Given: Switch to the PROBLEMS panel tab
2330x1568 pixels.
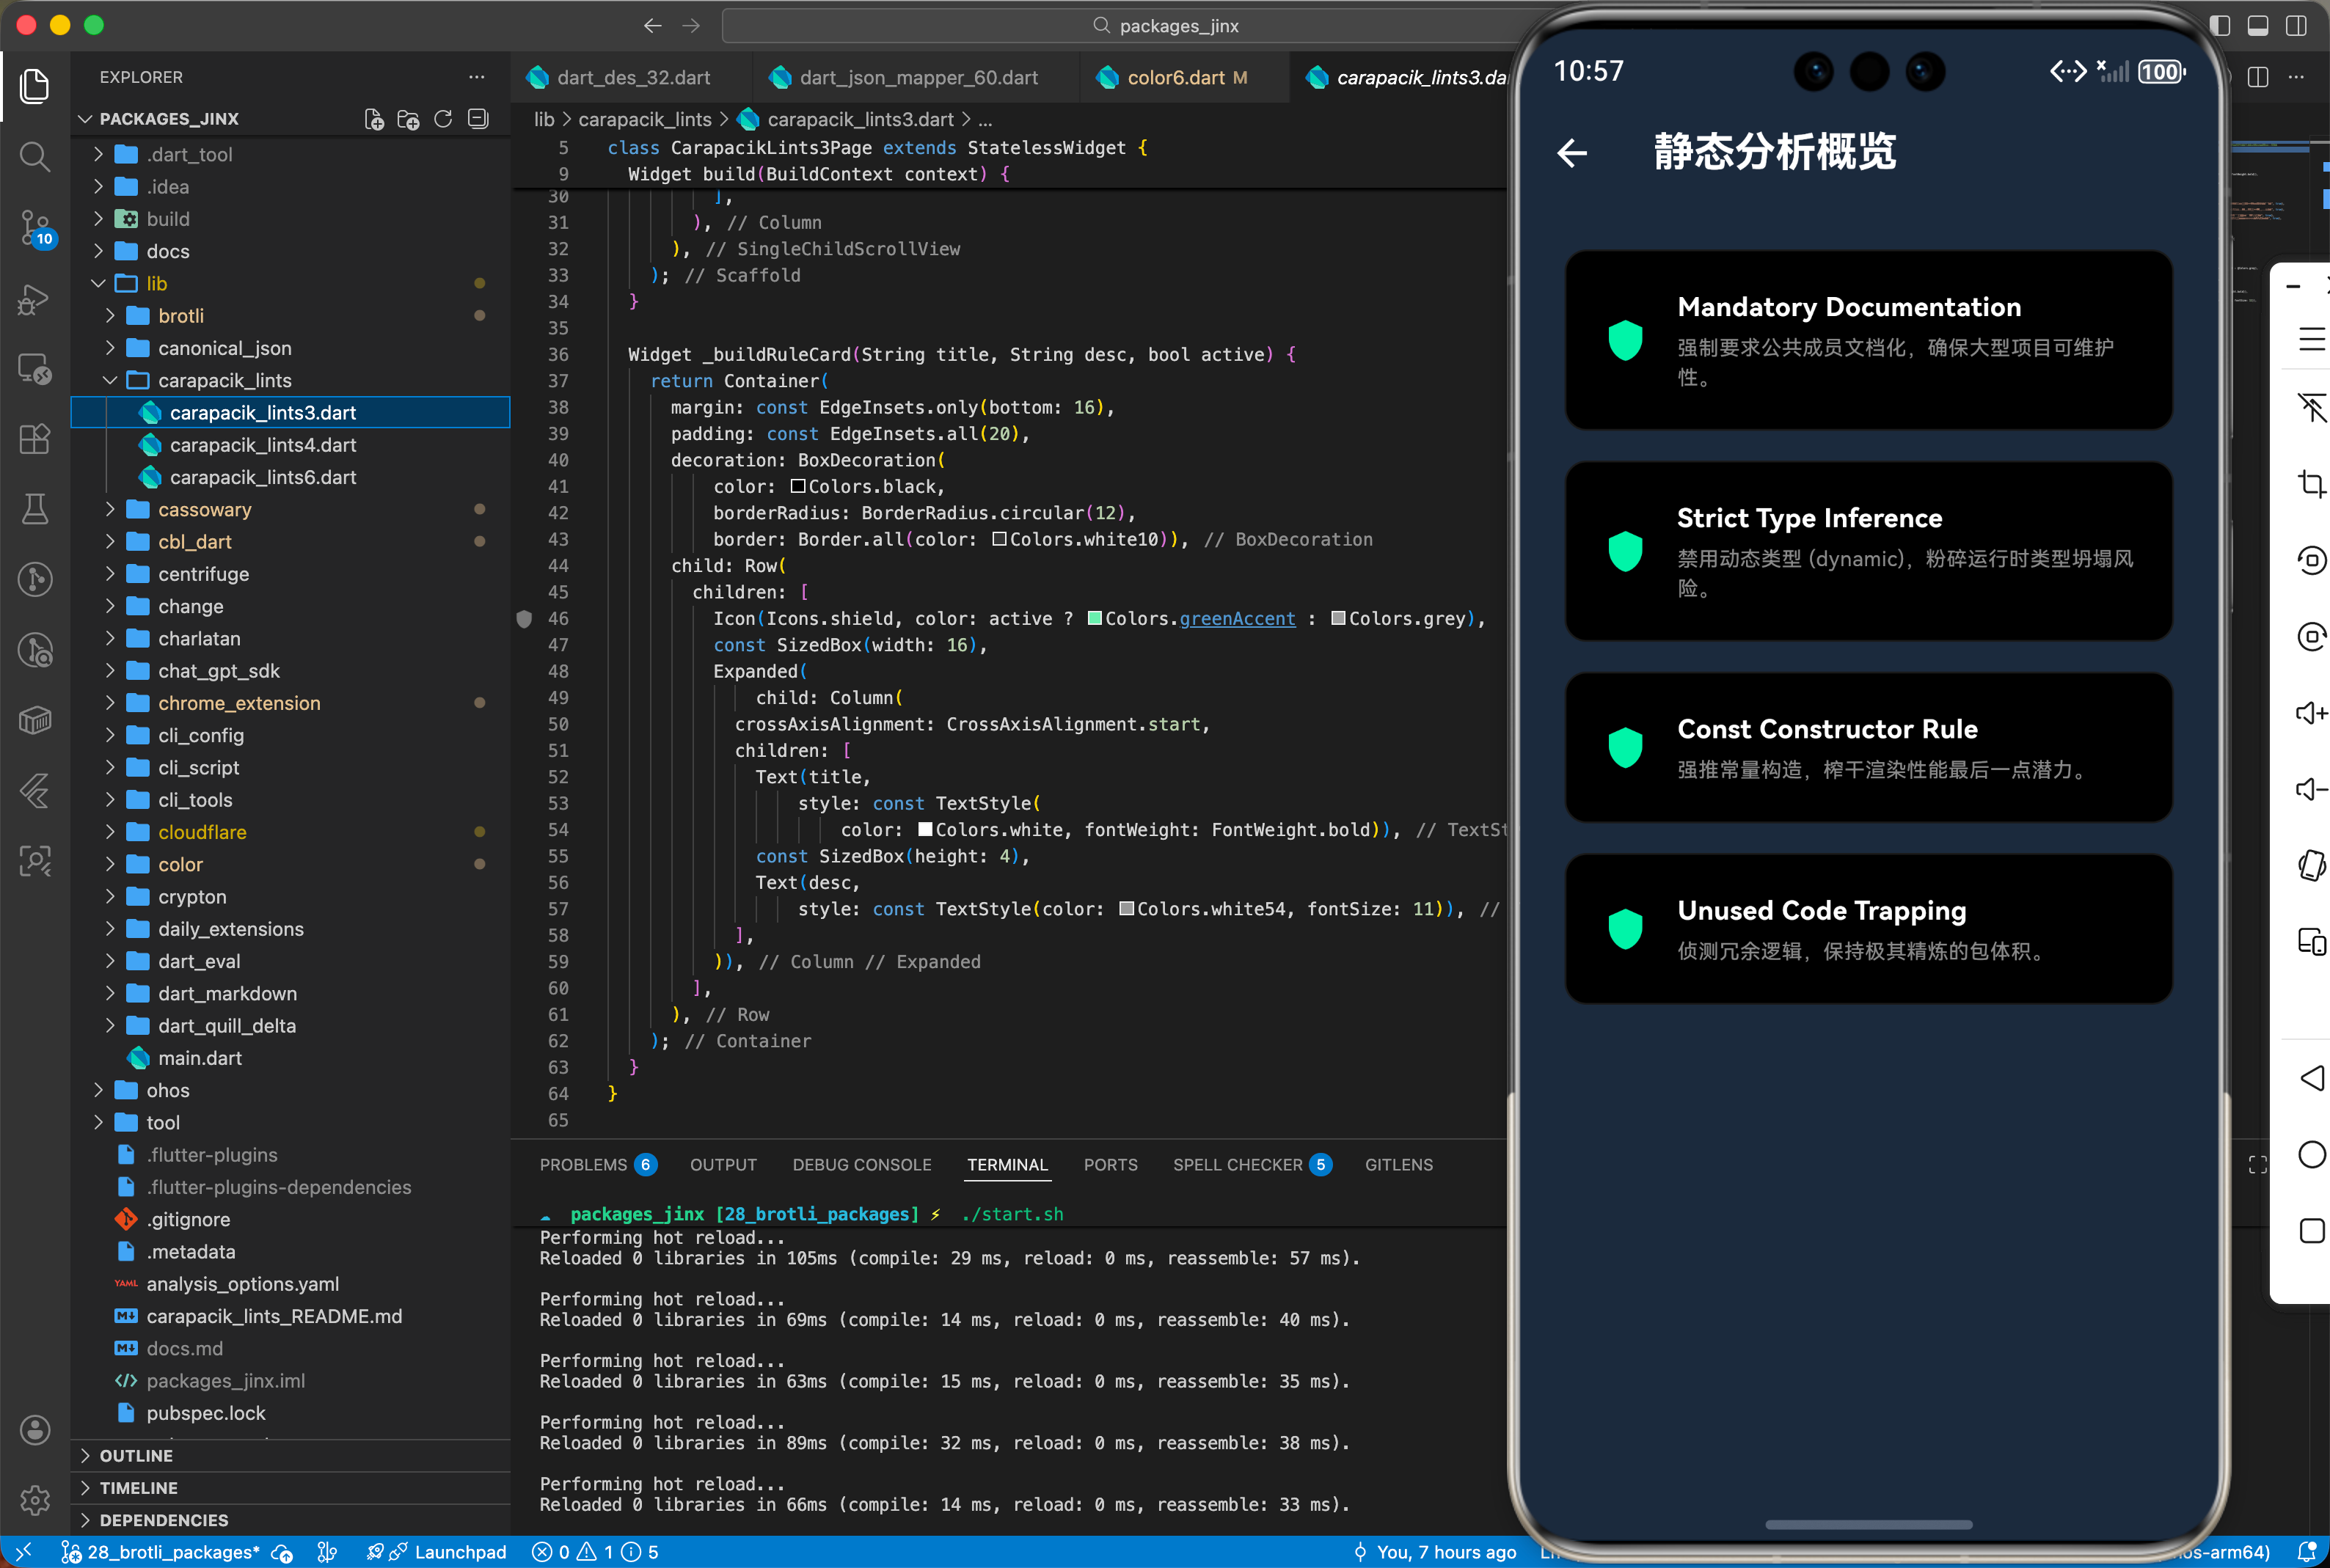Looking at the screenshot, I should click(x=583, y=1164).
